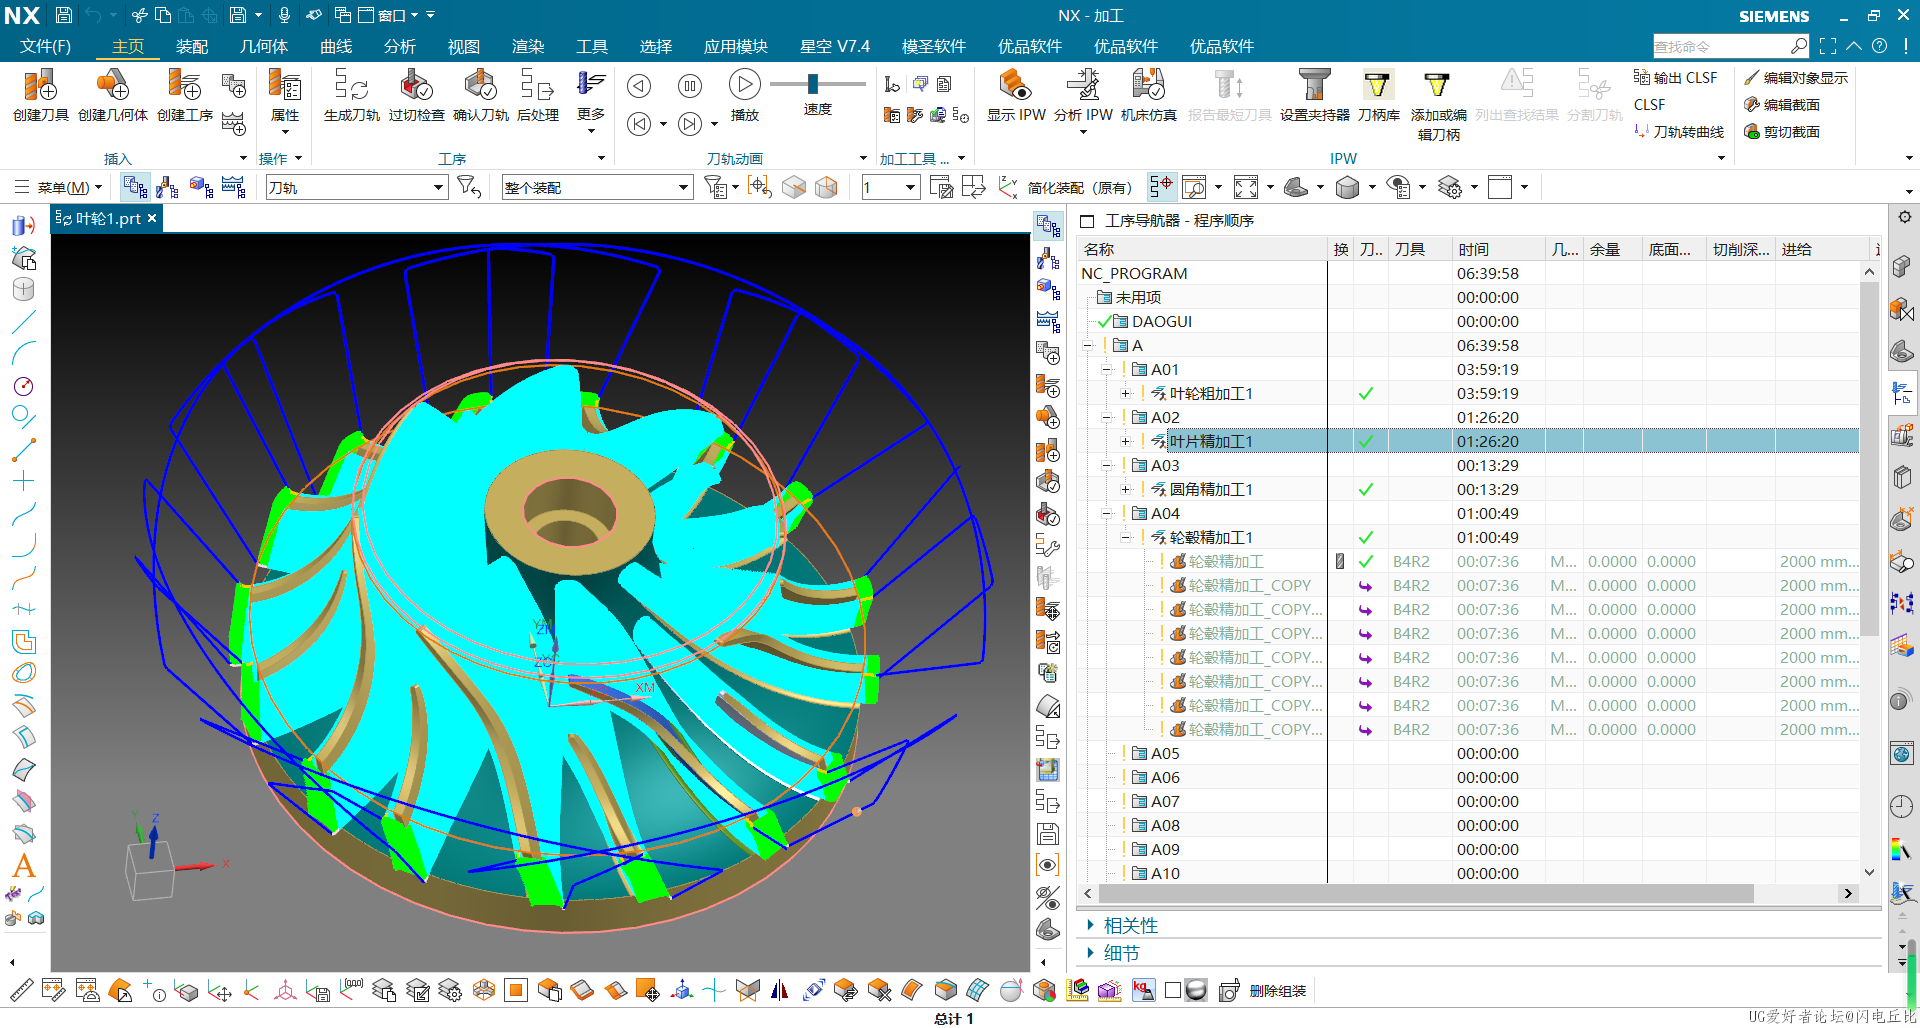
Task: Switch to the Assembly (装配) tab
Action: pos(192,46)
